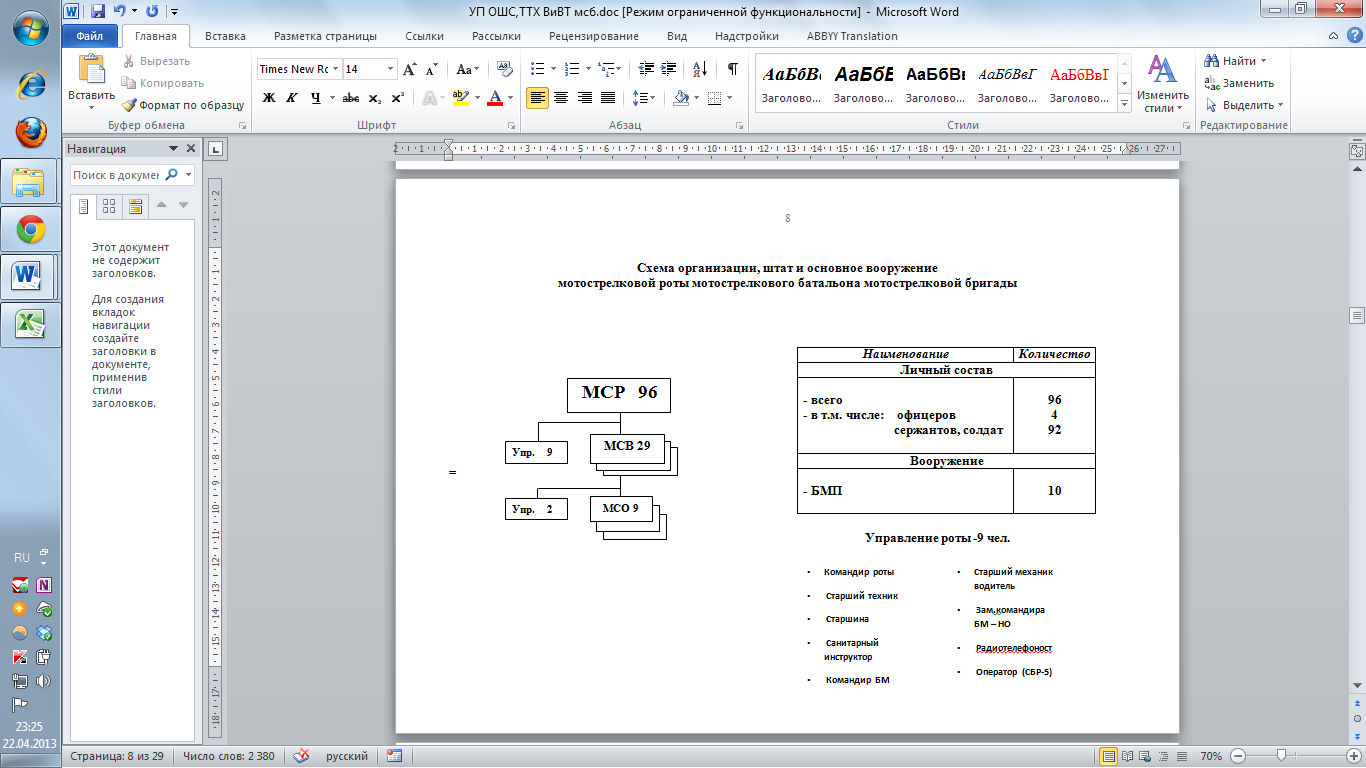Open the font size 14 dropdown
Viewport: 1366px width, 768px height.
coord(390,69)
